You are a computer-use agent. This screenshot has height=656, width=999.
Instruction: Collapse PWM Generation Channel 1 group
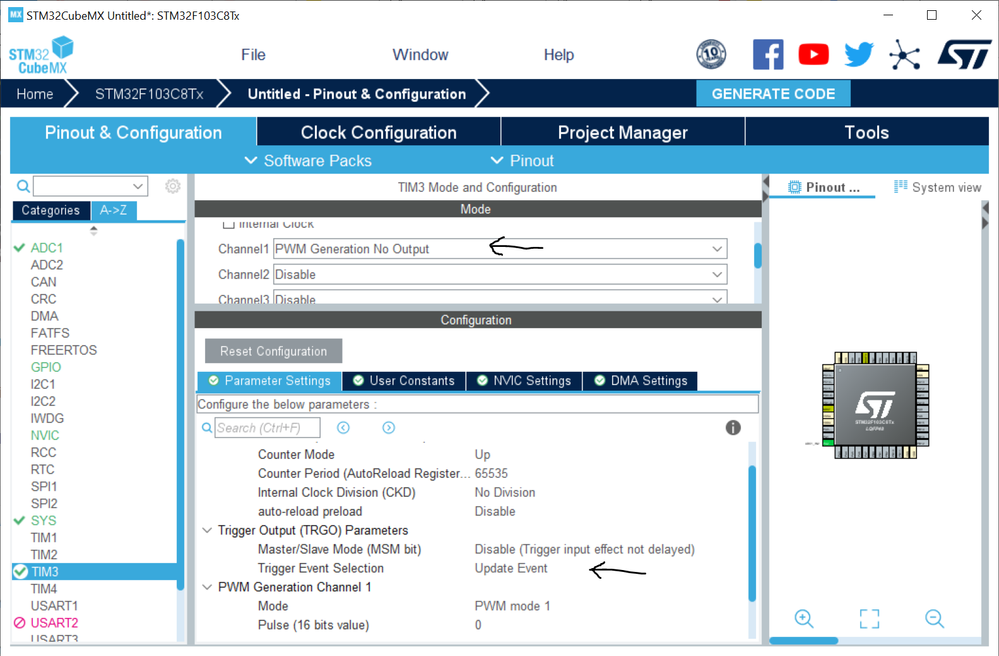207,587
